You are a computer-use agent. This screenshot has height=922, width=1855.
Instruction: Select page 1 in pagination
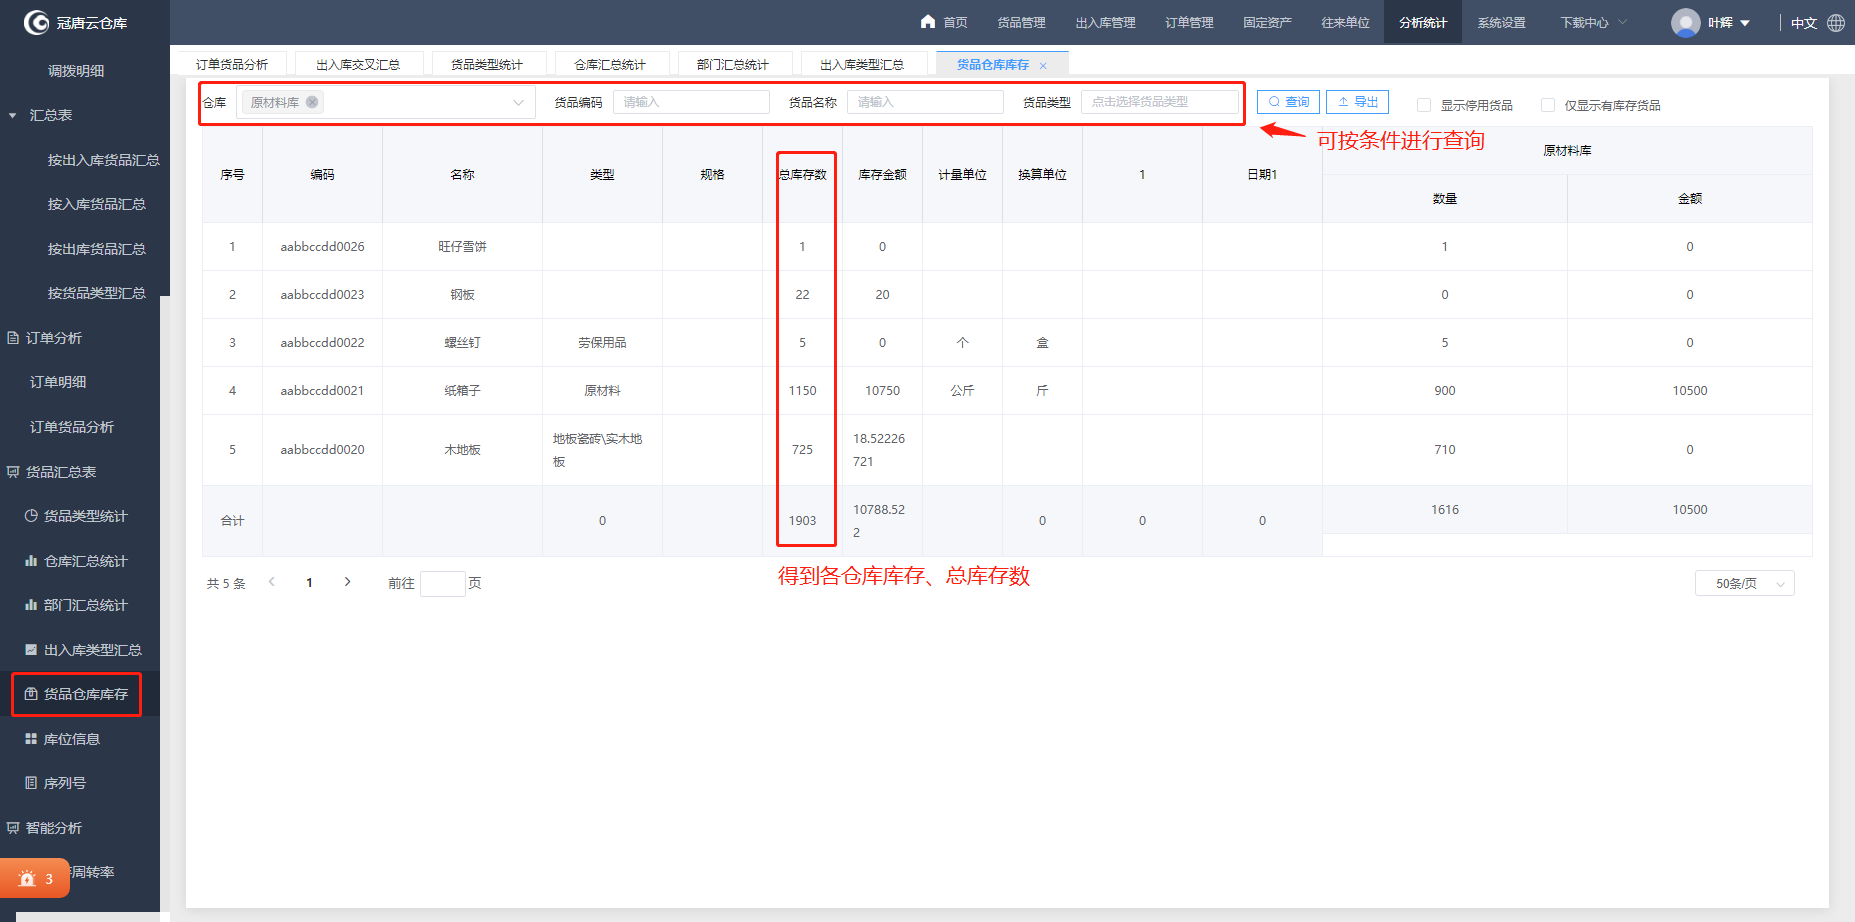click(309, 582)
